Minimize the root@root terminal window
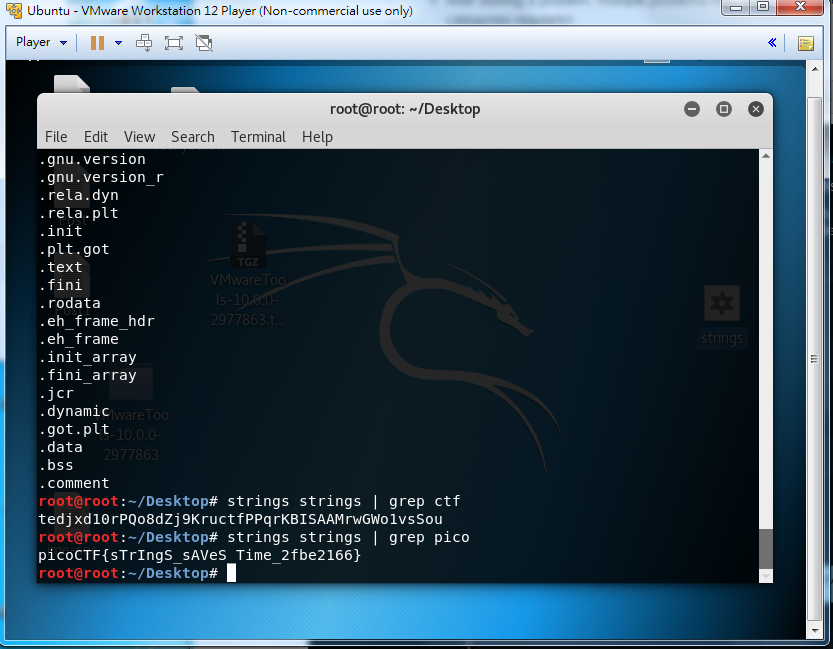The width and height of the screenshot is (833, 649). [692, 109]
